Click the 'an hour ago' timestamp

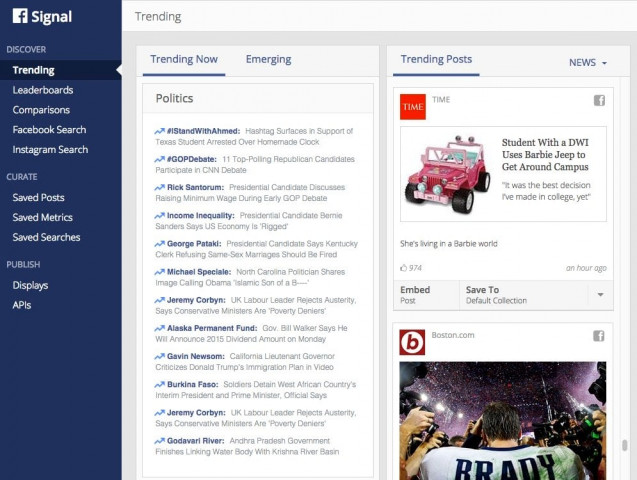586,268
